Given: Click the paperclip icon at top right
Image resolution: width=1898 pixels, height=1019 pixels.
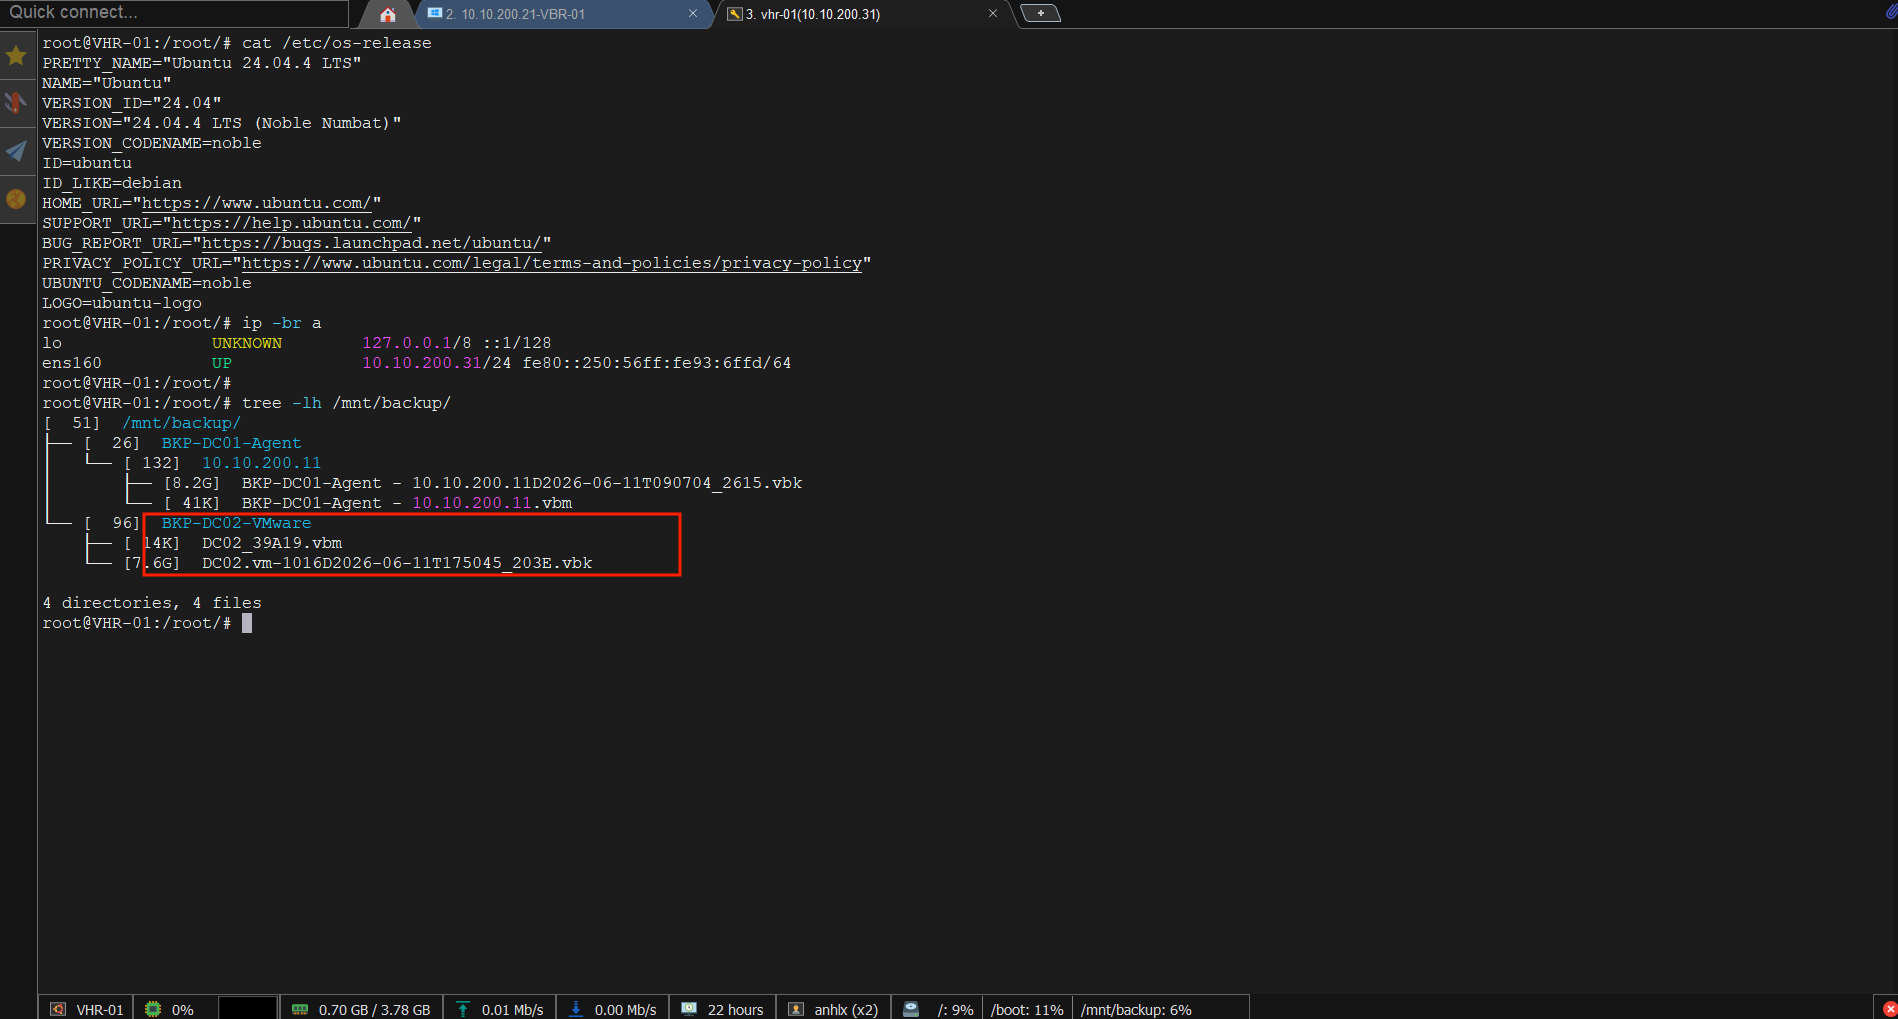Looking at the screenshot, I should point(1890,12).
